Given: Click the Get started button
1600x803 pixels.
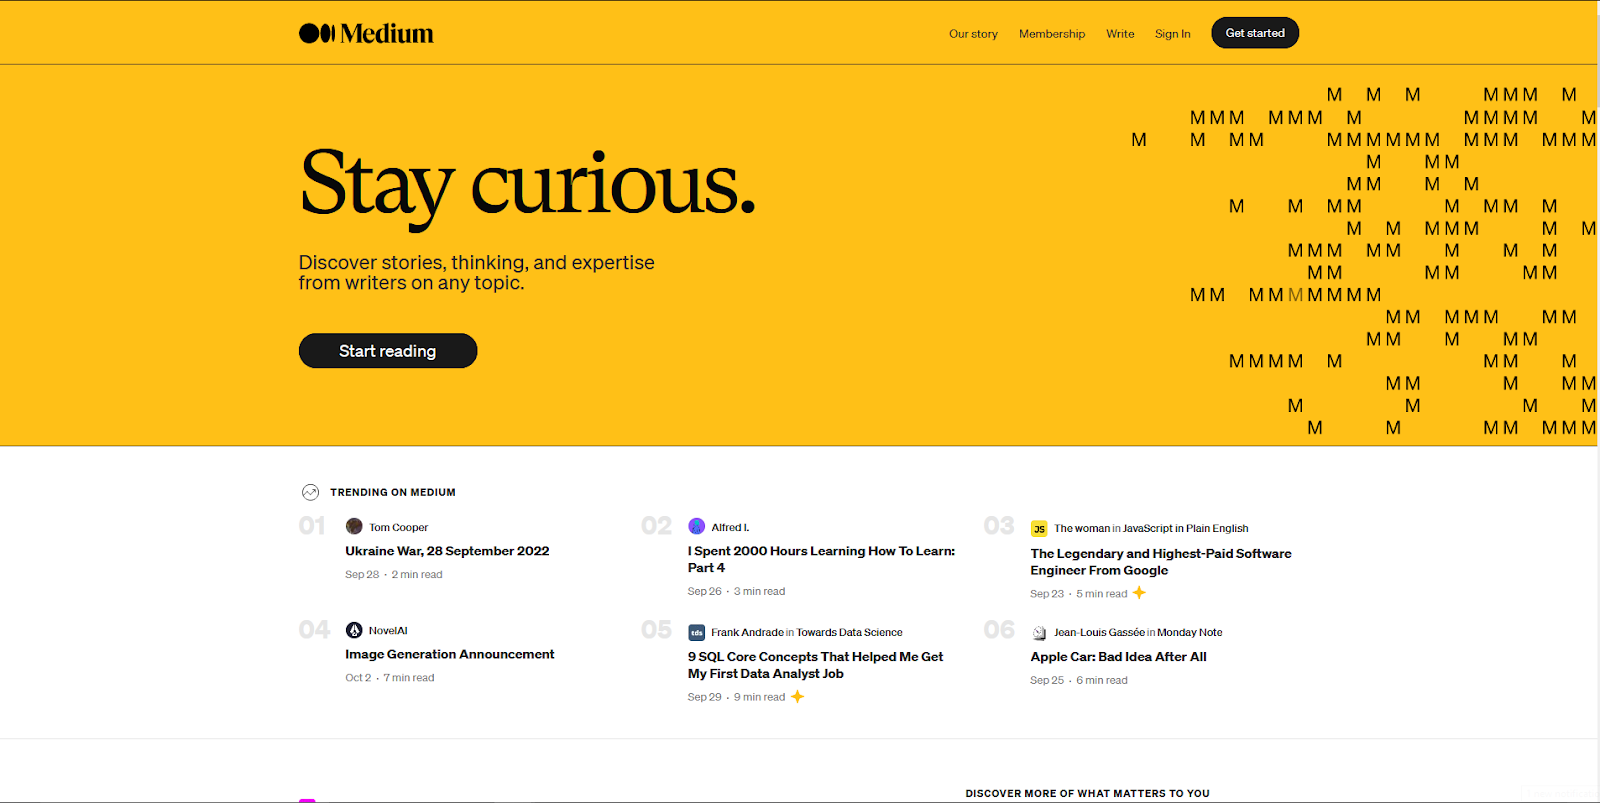Looking at the screenshot, I should pos(1255,33).
